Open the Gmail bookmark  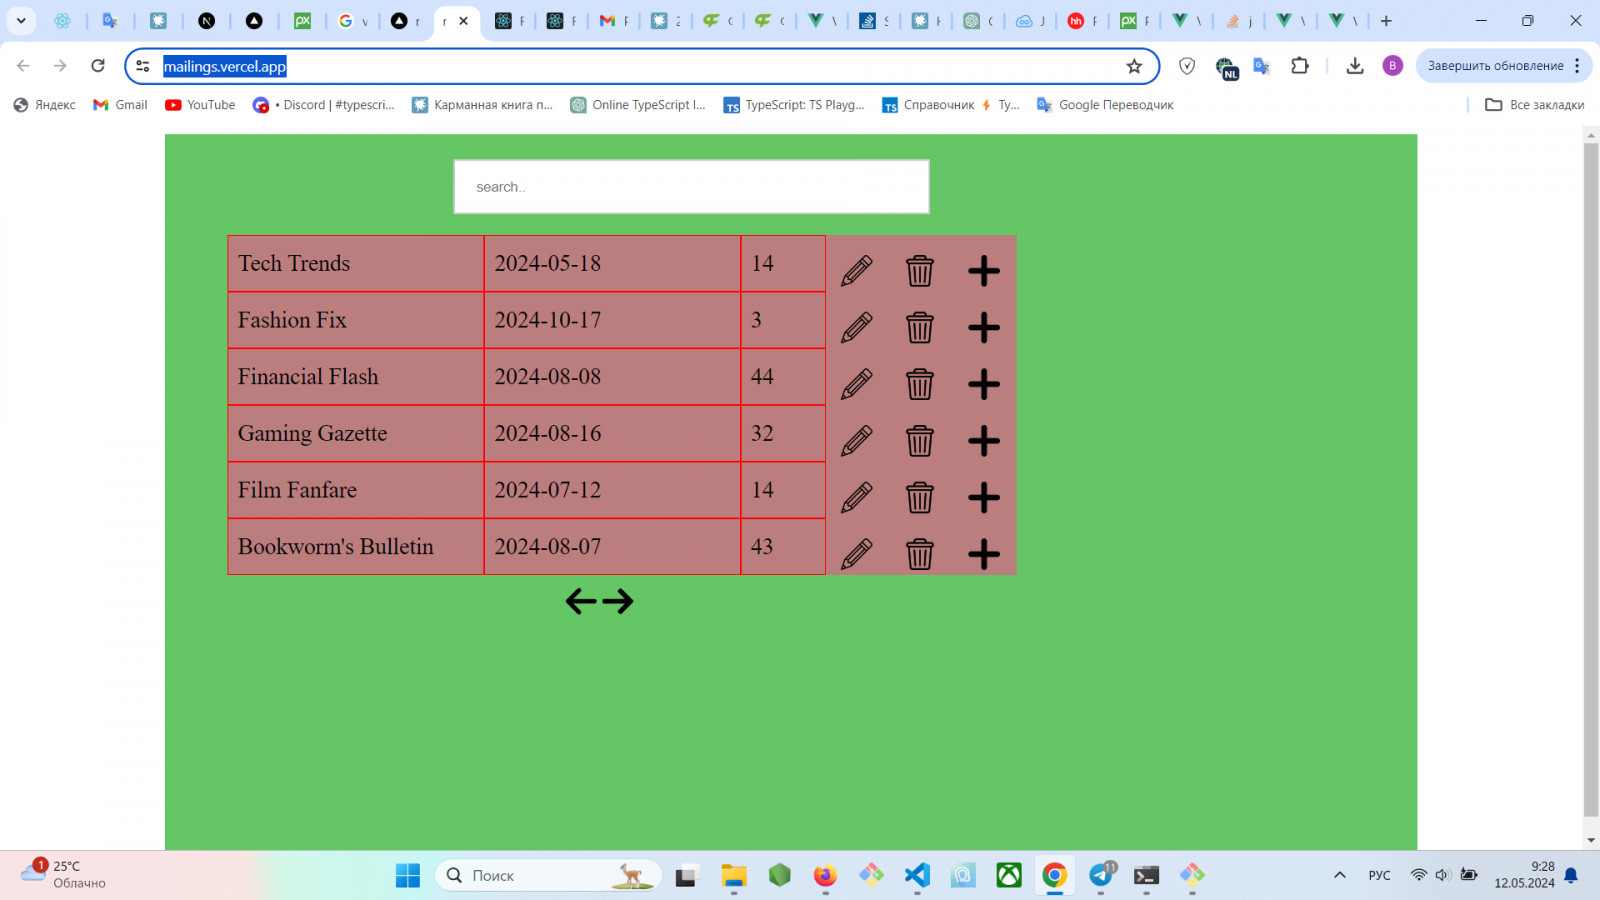pos(120,105)
